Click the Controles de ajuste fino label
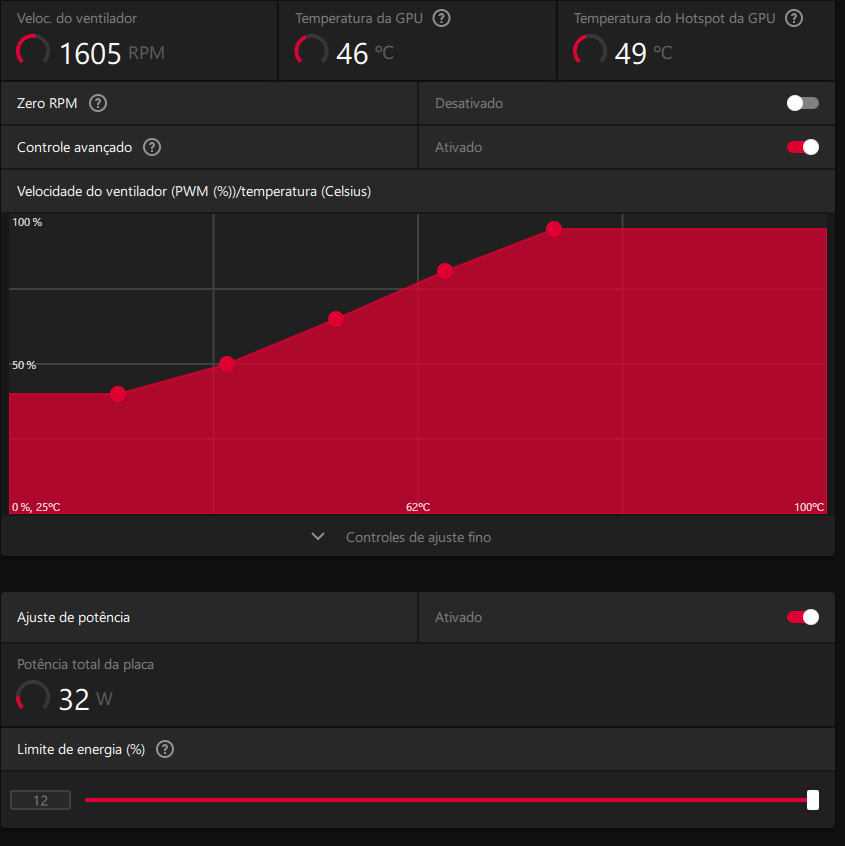Viewport: 845px width, 846px height. tap(418, 537)
